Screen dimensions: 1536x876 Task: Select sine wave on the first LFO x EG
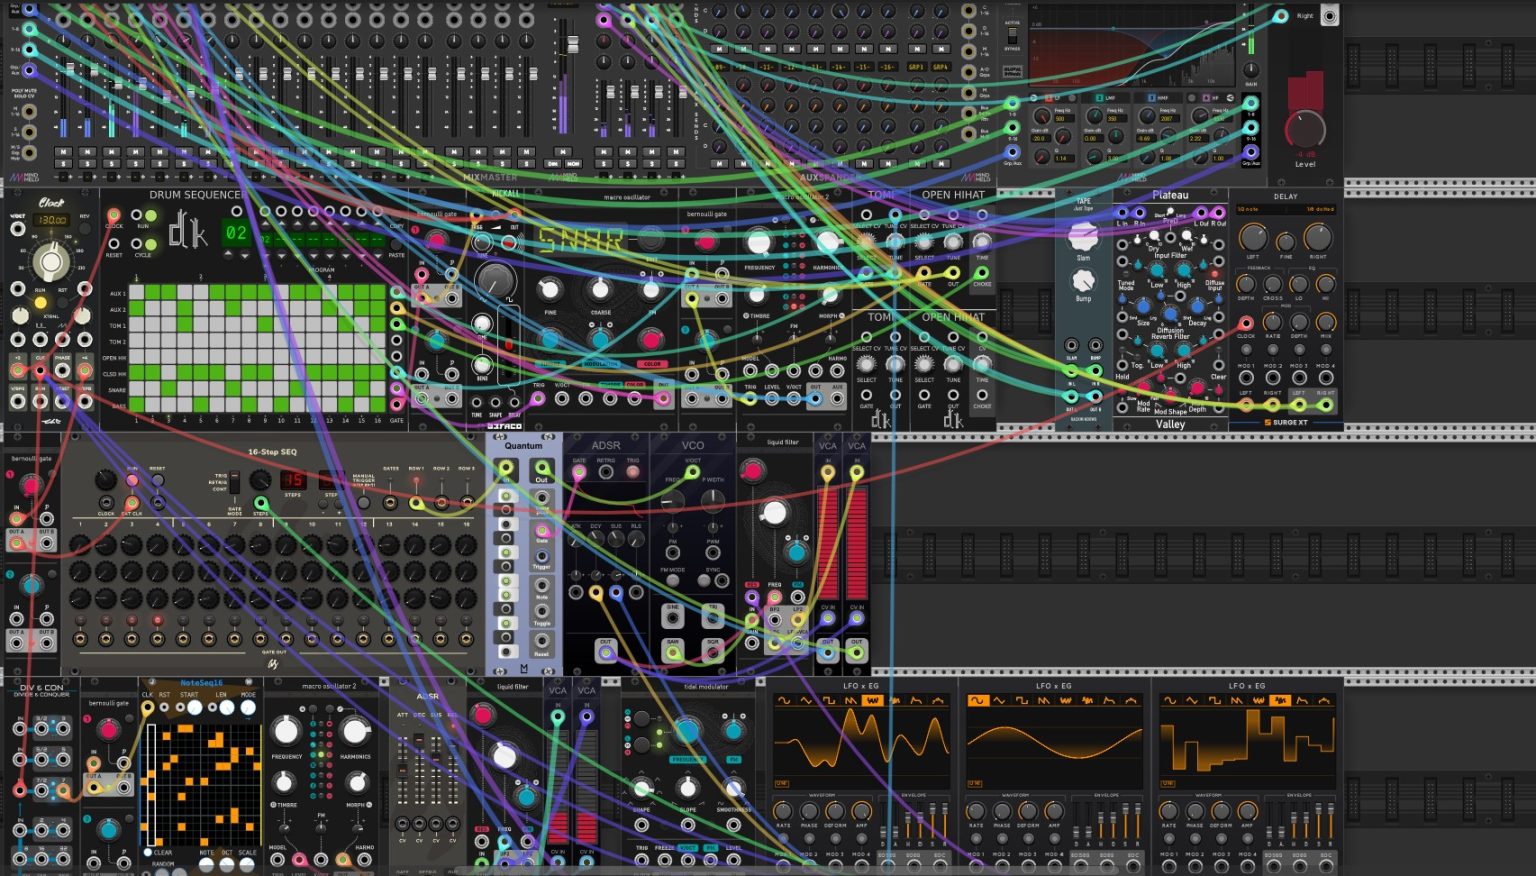[x=783, y=701]
